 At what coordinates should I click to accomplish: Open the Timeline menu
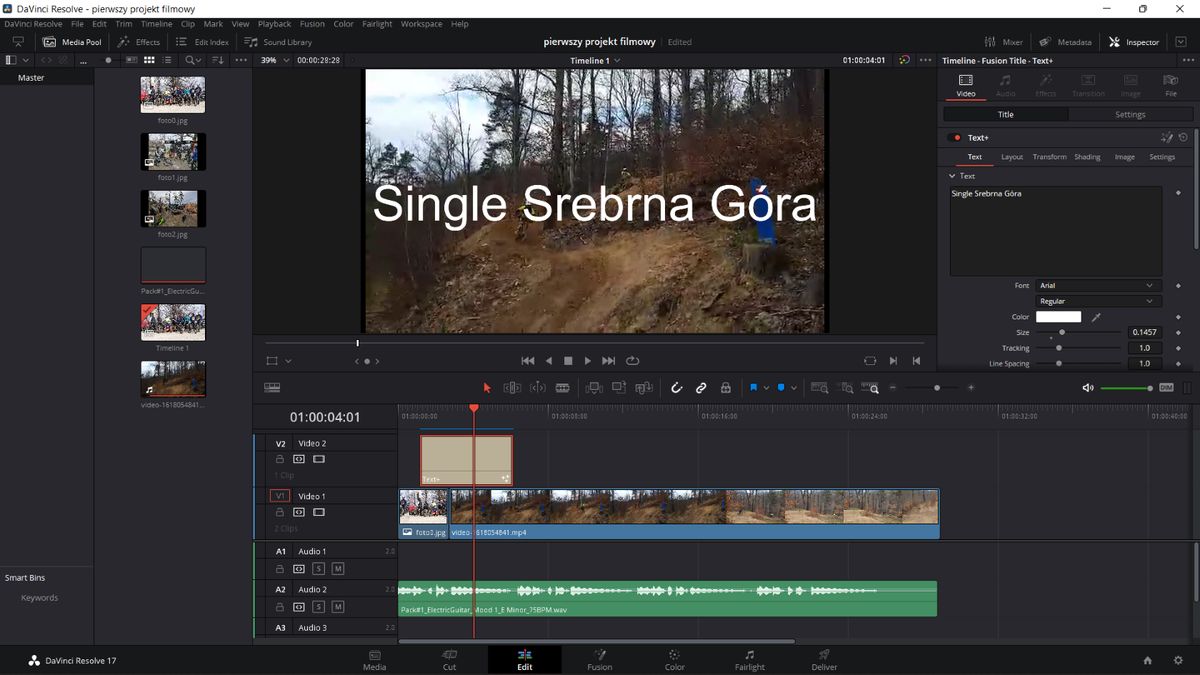[157, 23]
